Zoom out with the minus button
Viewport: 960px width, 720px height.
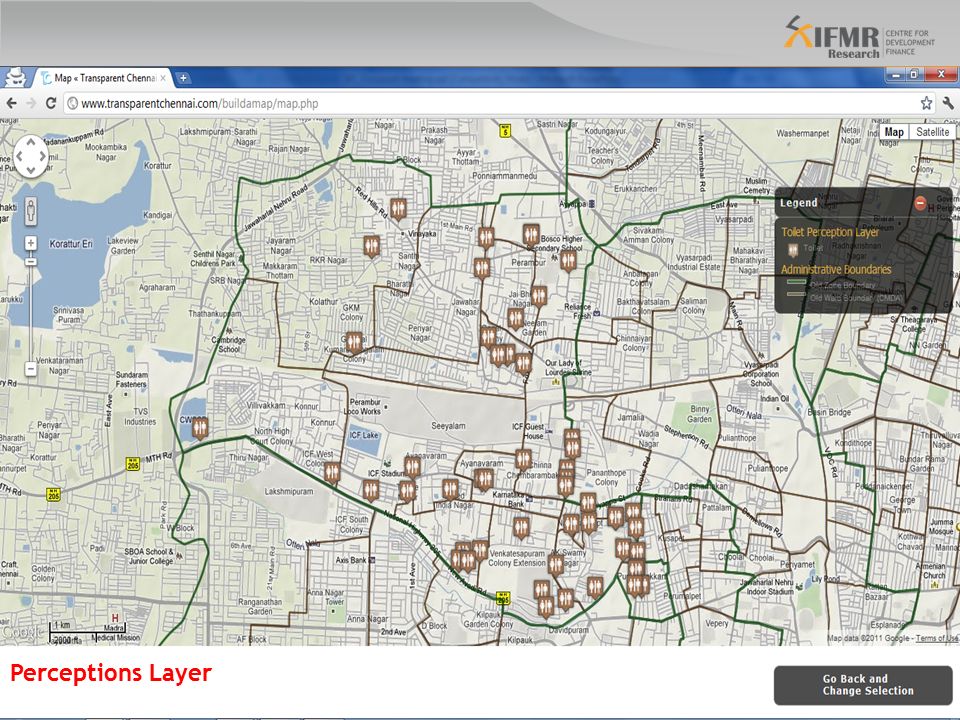[31, 369]
